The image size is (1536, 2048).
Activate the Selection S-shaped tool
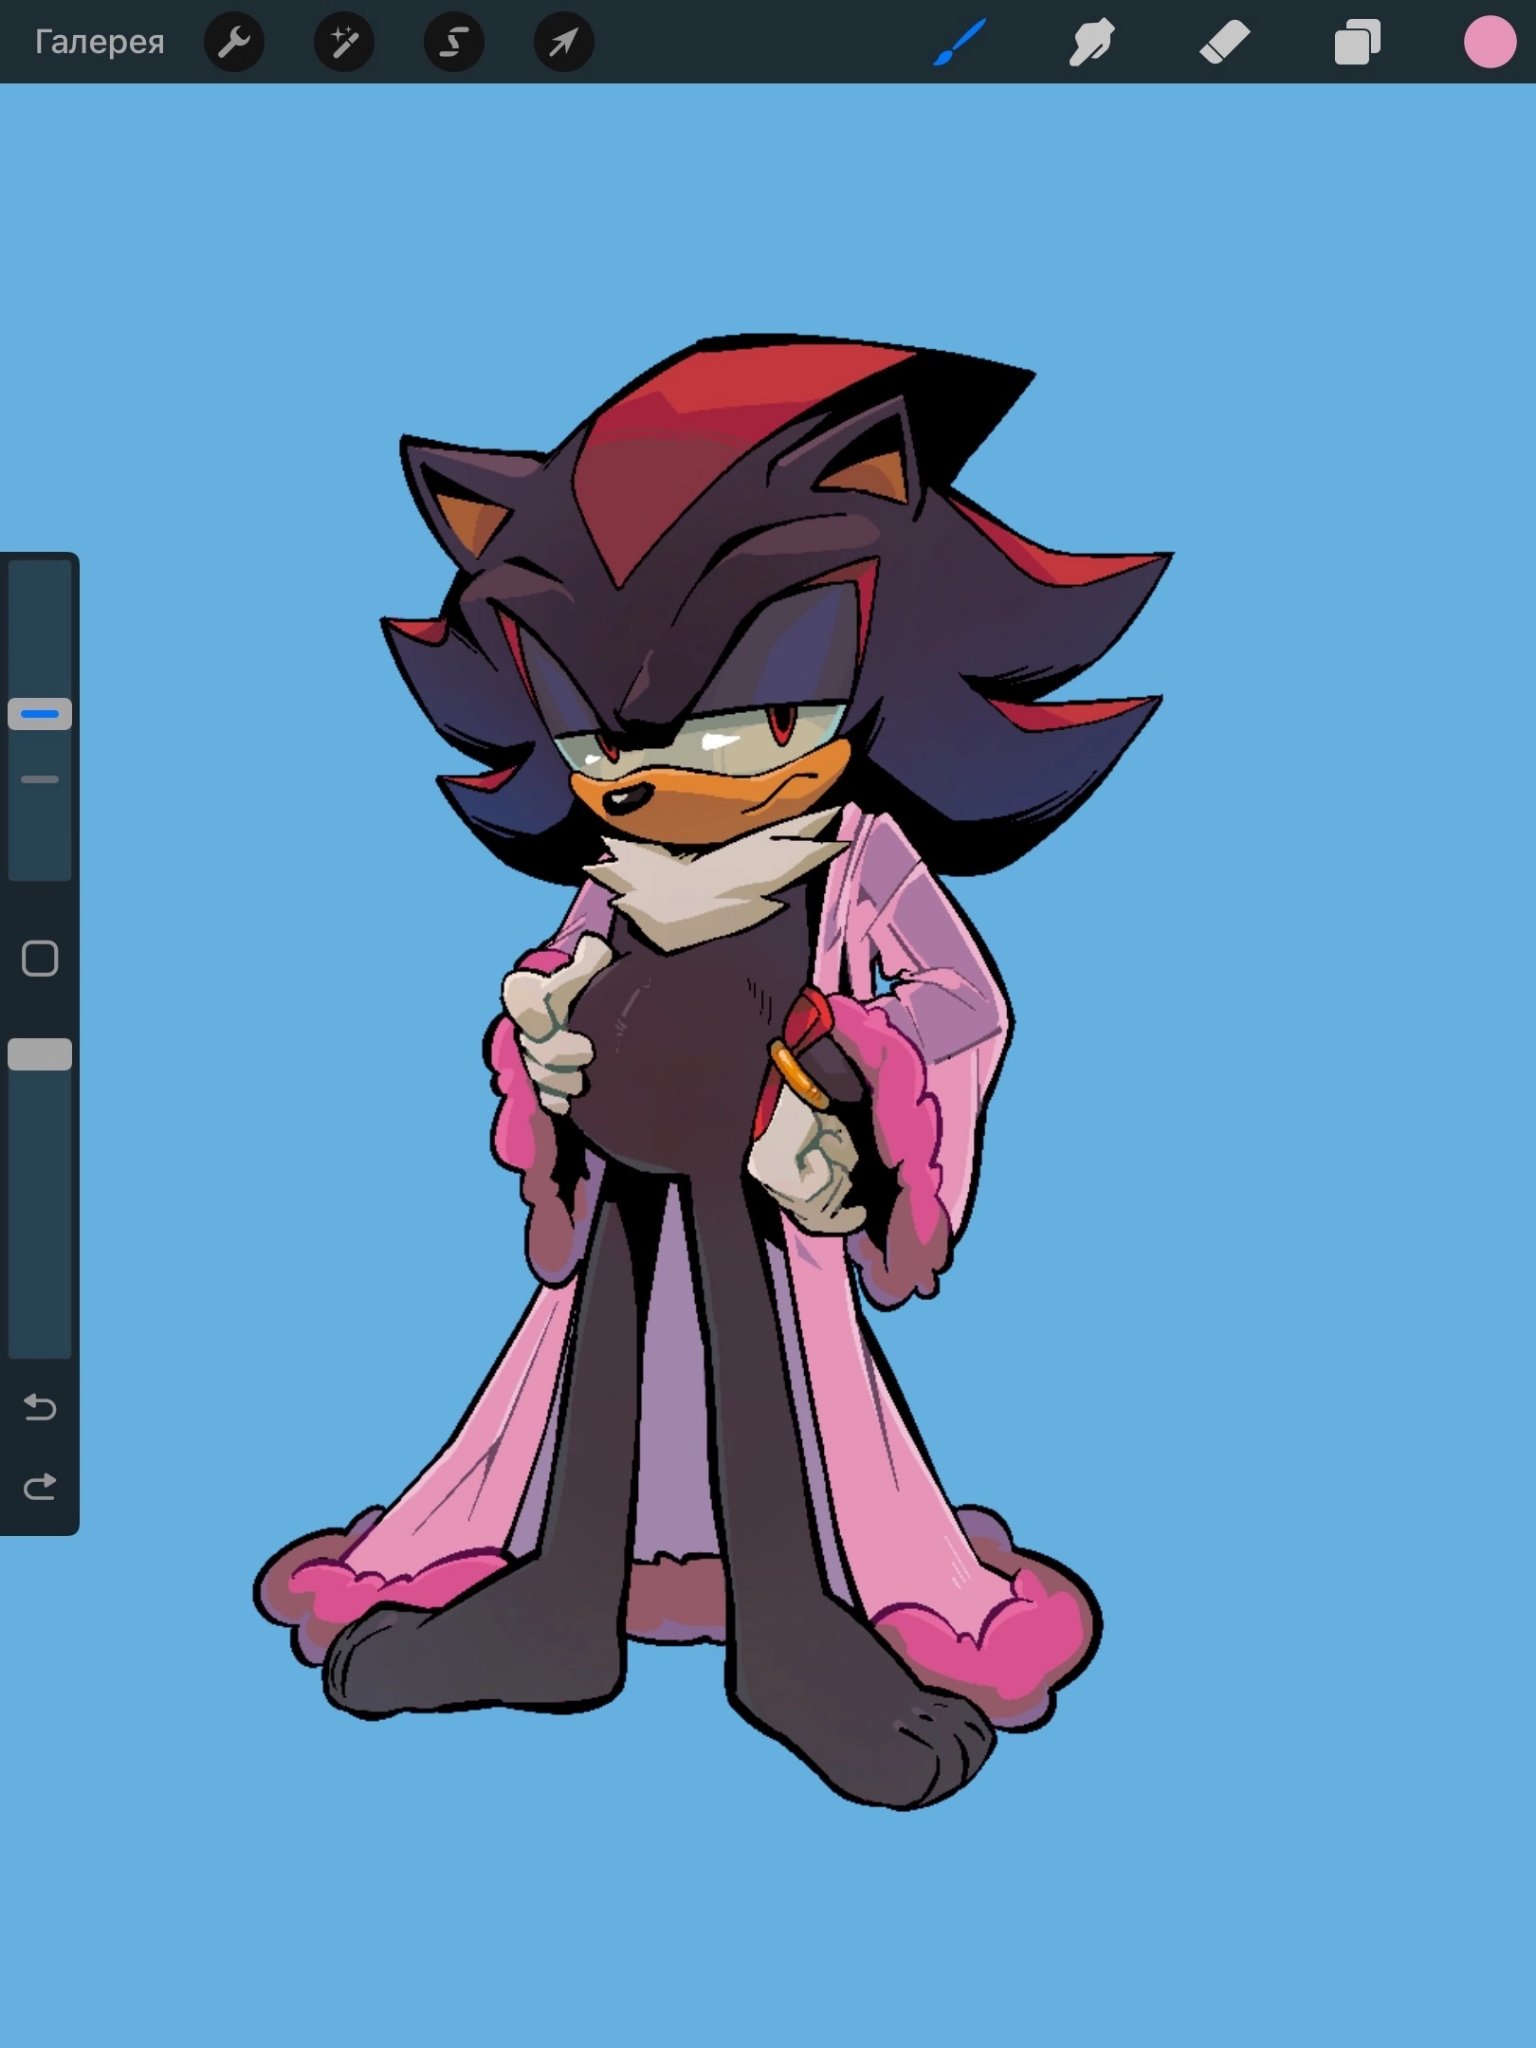point(454,42)
